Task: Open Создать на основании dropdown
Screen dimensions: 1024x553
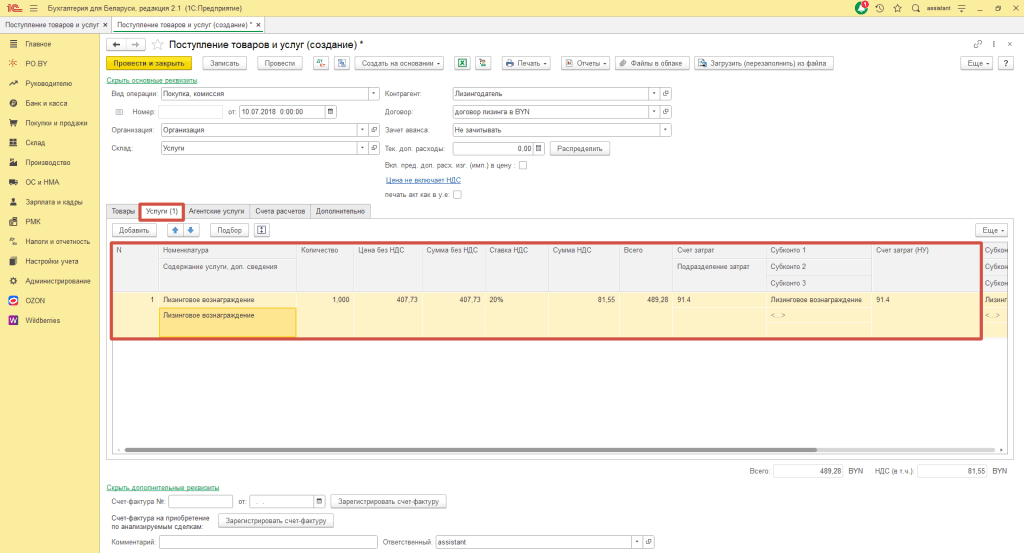Action: (400, 63)
